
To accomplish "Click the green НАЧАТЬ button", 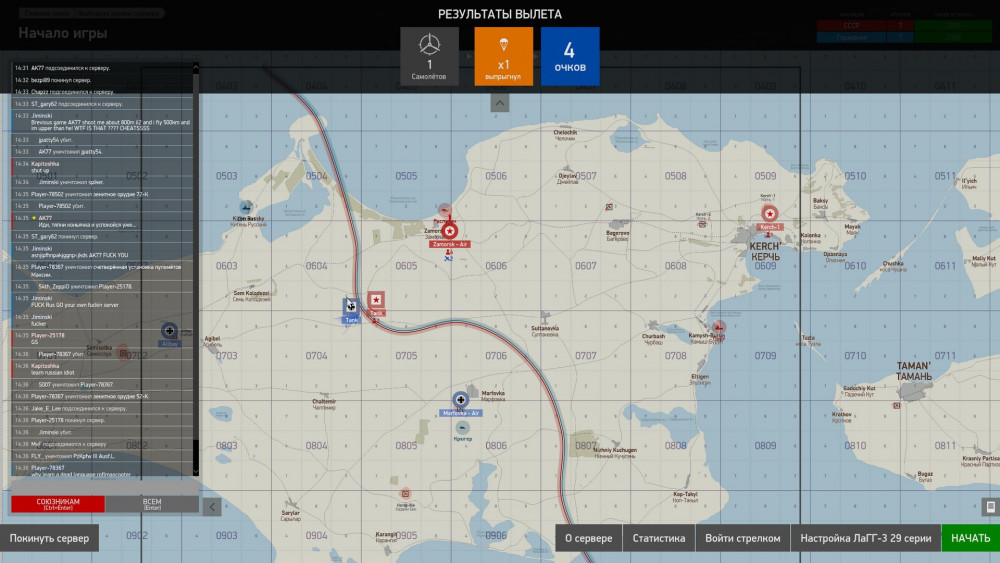I will [x=970, y=538].
